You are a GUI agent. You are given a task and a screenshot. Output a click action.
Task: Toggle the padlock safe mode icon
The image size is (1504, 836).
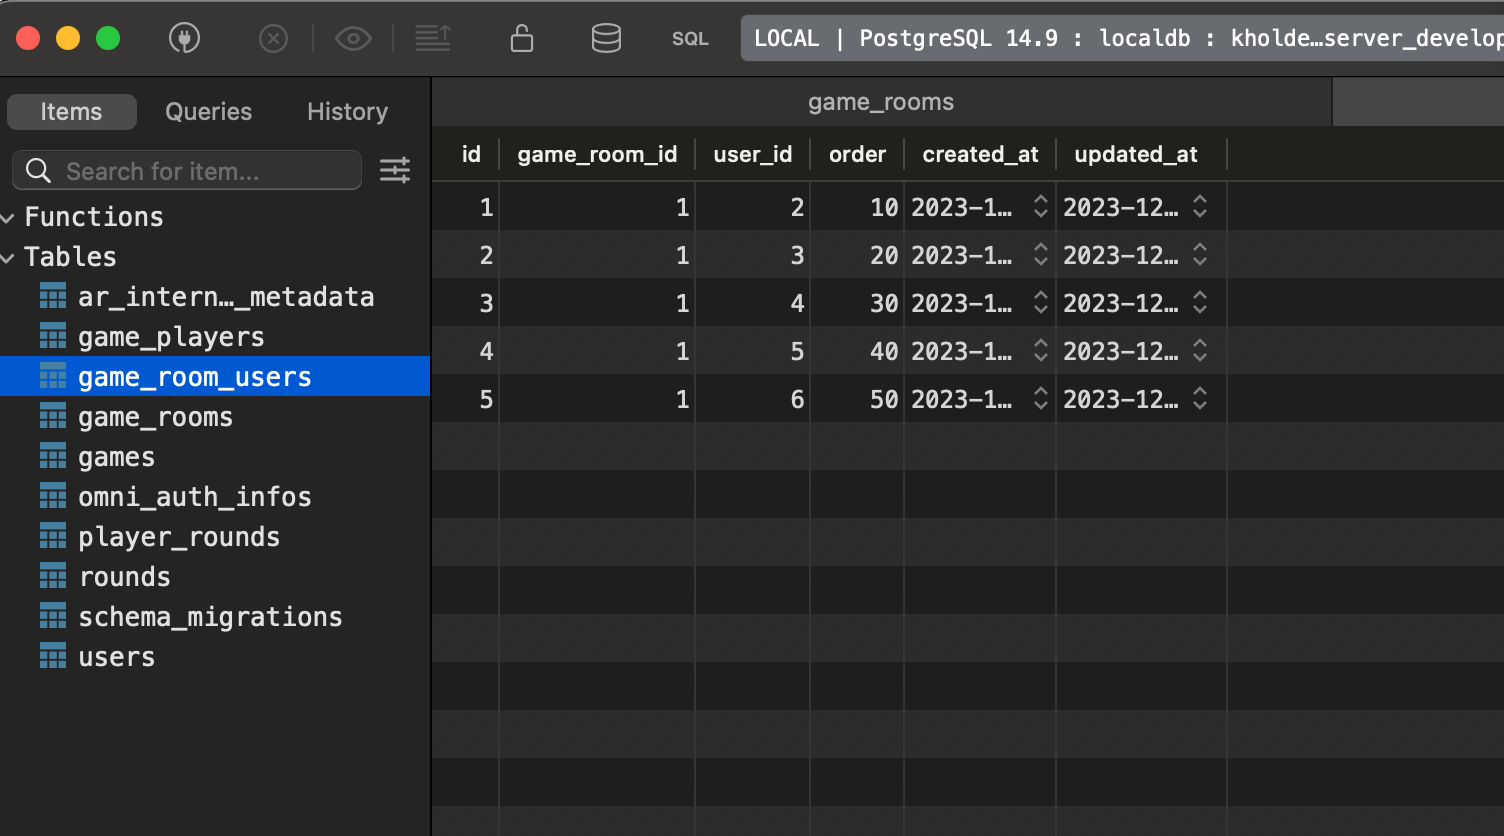pyautogui.click(x=521, y=39)
